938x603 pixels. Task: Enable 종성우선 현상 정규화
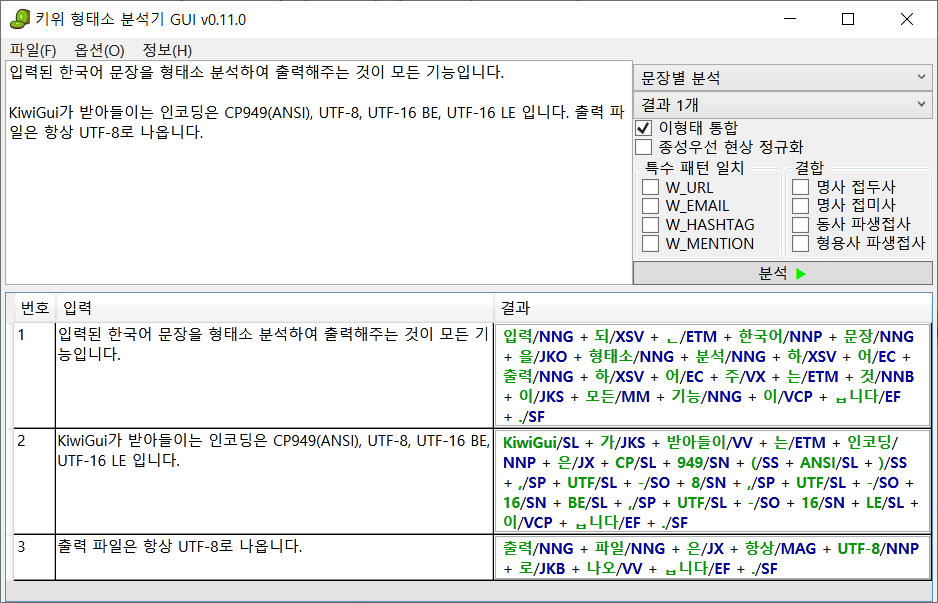641,148
